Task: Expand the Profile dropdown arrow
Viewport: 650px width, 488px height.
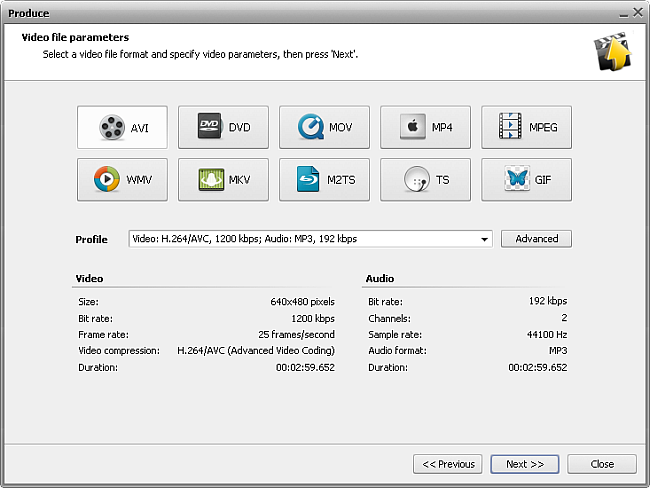Action: pos(484,239)
